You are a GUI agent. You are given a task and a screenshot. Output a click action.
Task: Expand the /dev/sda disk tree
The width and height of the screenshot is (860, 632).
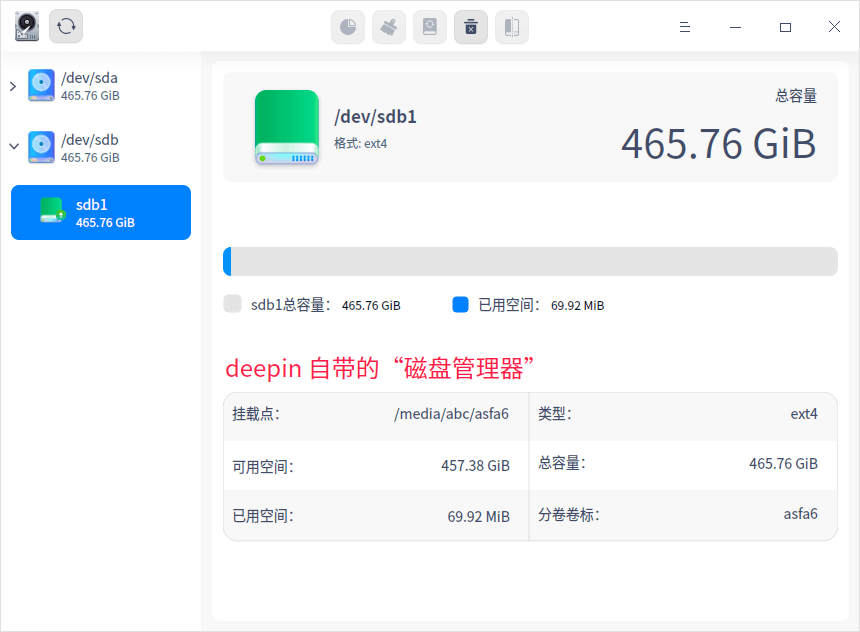click(13, 86)
